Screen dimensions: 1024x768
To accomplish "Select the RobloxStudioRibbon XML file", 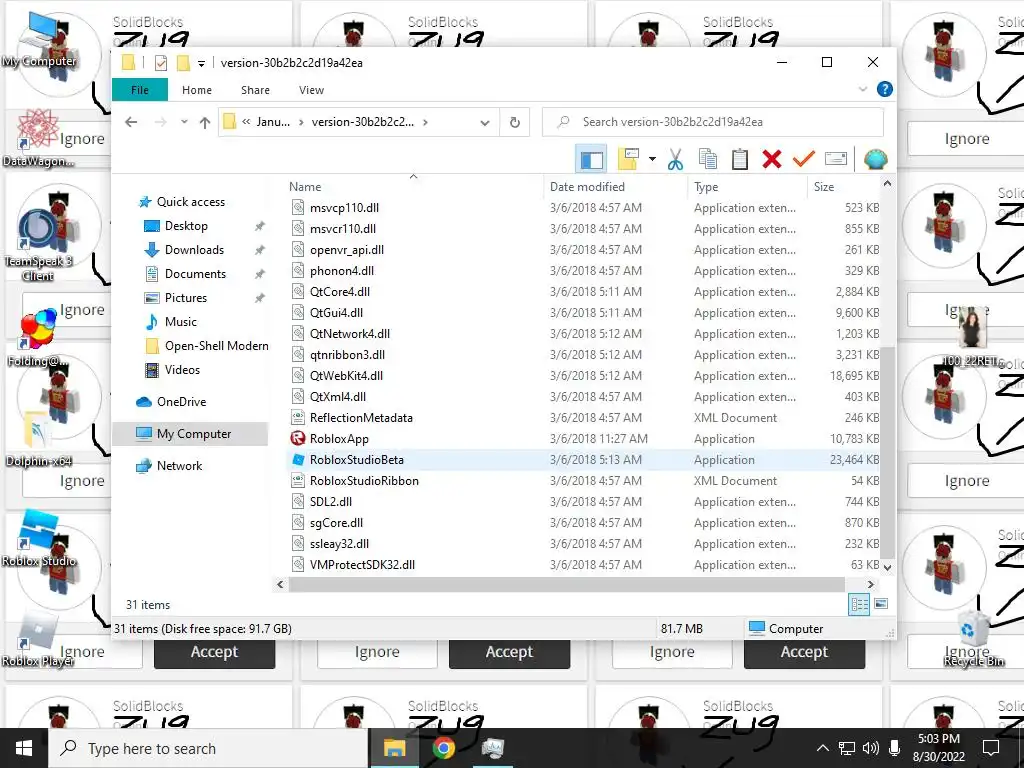I will 364,481.
